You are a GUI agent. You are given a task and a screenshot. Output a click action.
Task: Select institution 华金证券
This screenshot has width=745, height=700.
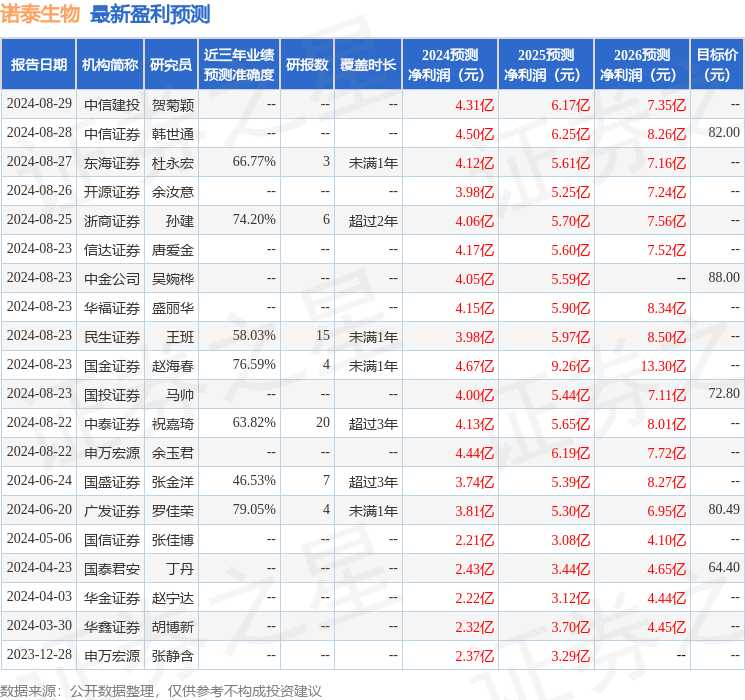point(112,598)
